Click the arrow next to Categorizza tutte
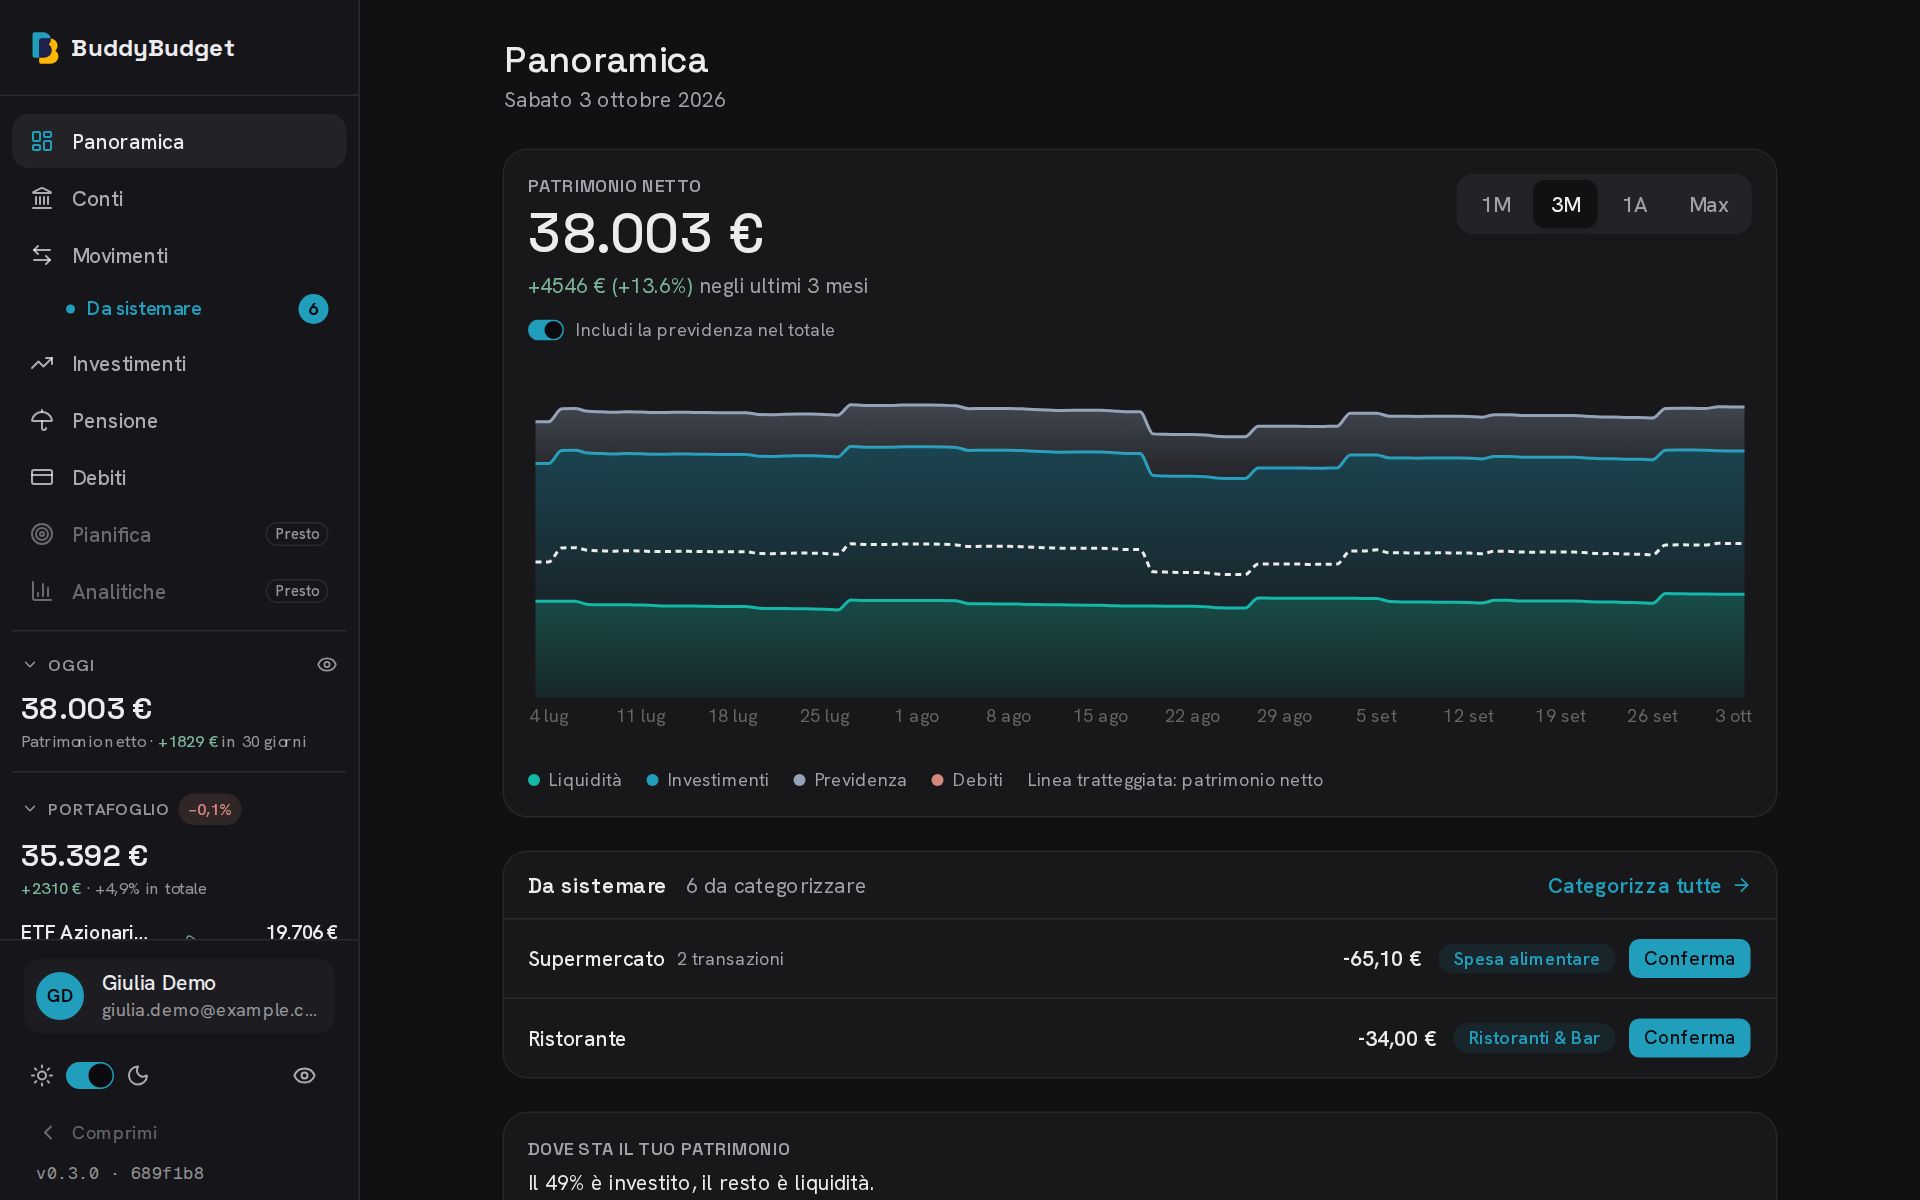The image size is (1920, 1200). point(1741,885)
